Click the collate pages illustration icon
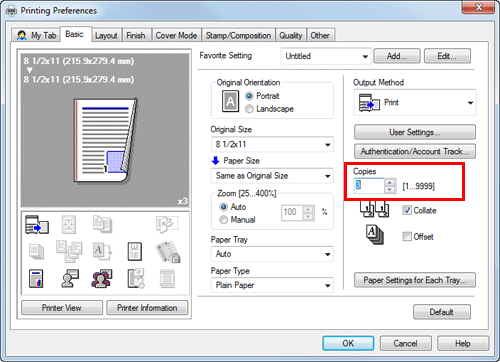 tap(375, 209)
